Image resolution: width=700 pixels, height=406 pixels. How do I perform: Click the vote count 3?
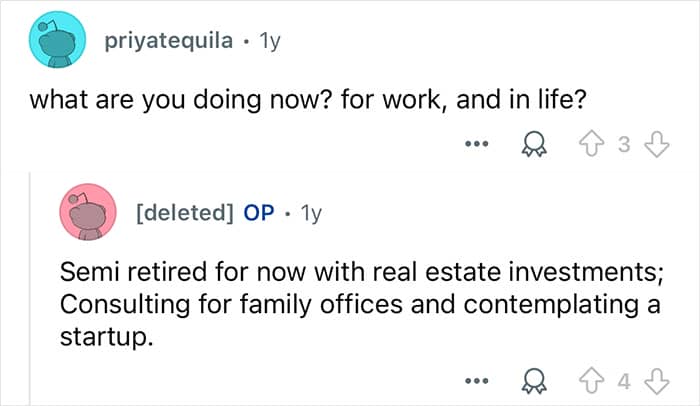[625, 146]
